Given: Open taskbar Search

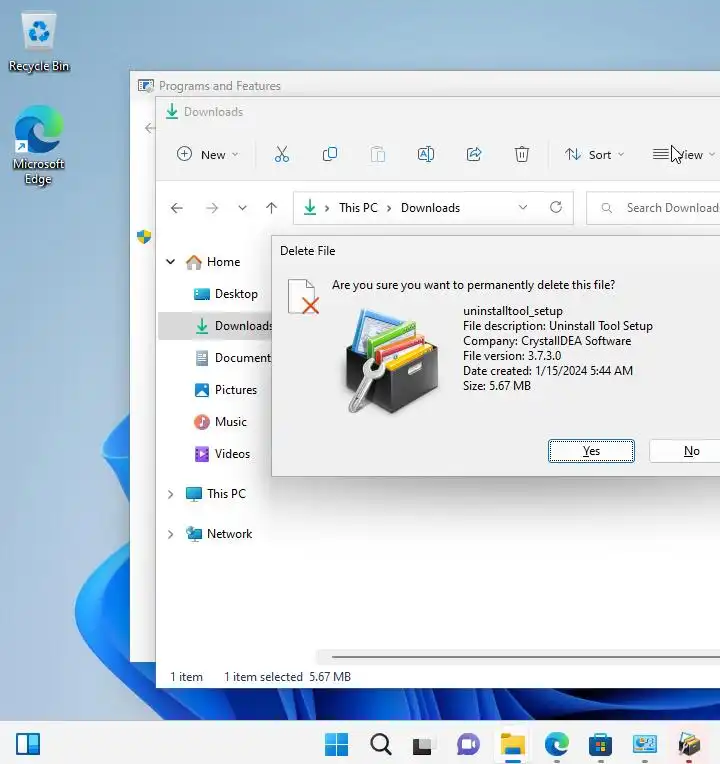Looking at the screenshot, I should (x=380, y=745).
